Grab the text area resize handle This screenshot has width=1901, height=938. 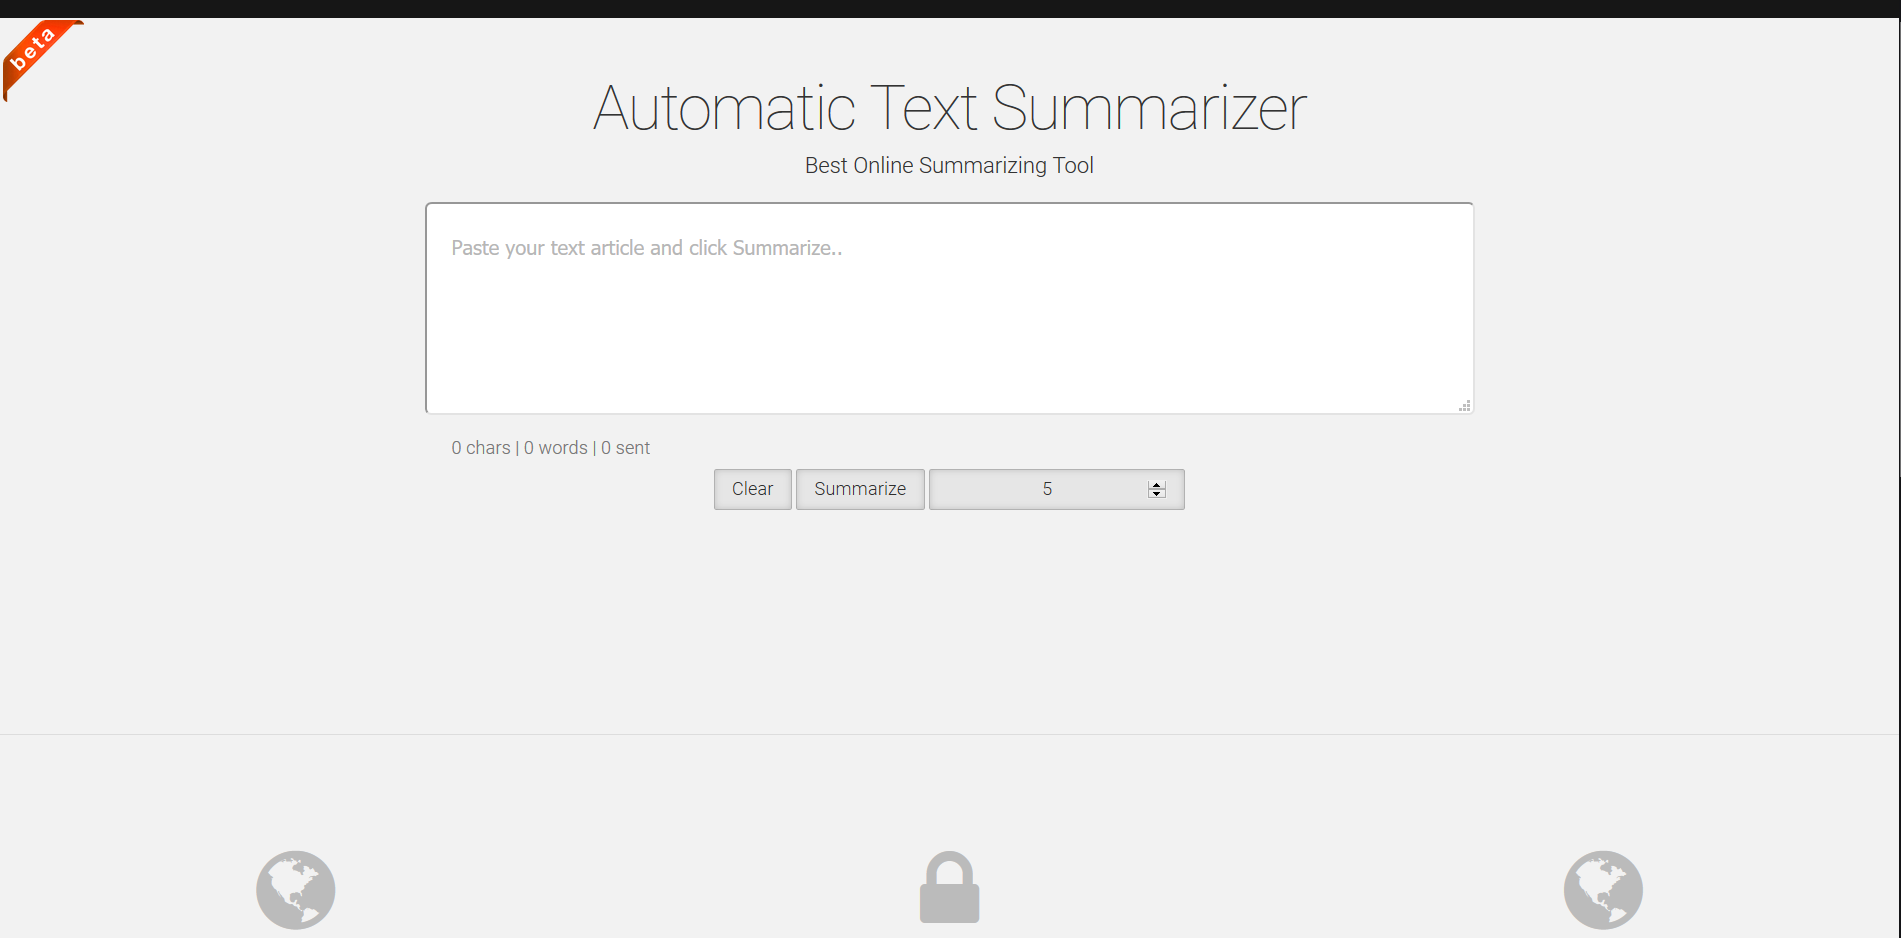tap(1464, 405)
